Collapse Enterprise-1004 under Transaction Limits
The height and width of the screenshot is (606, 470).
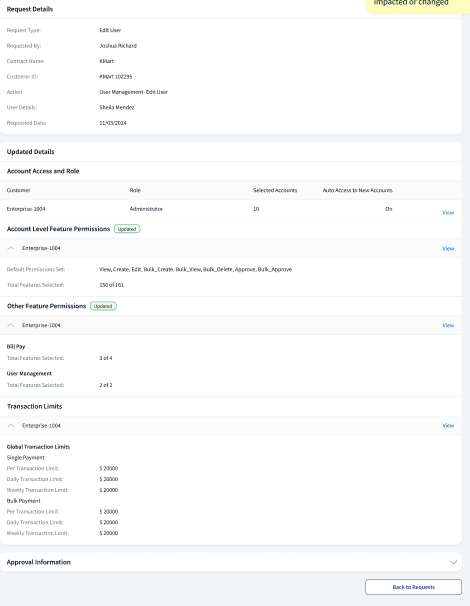coord(11,426)
